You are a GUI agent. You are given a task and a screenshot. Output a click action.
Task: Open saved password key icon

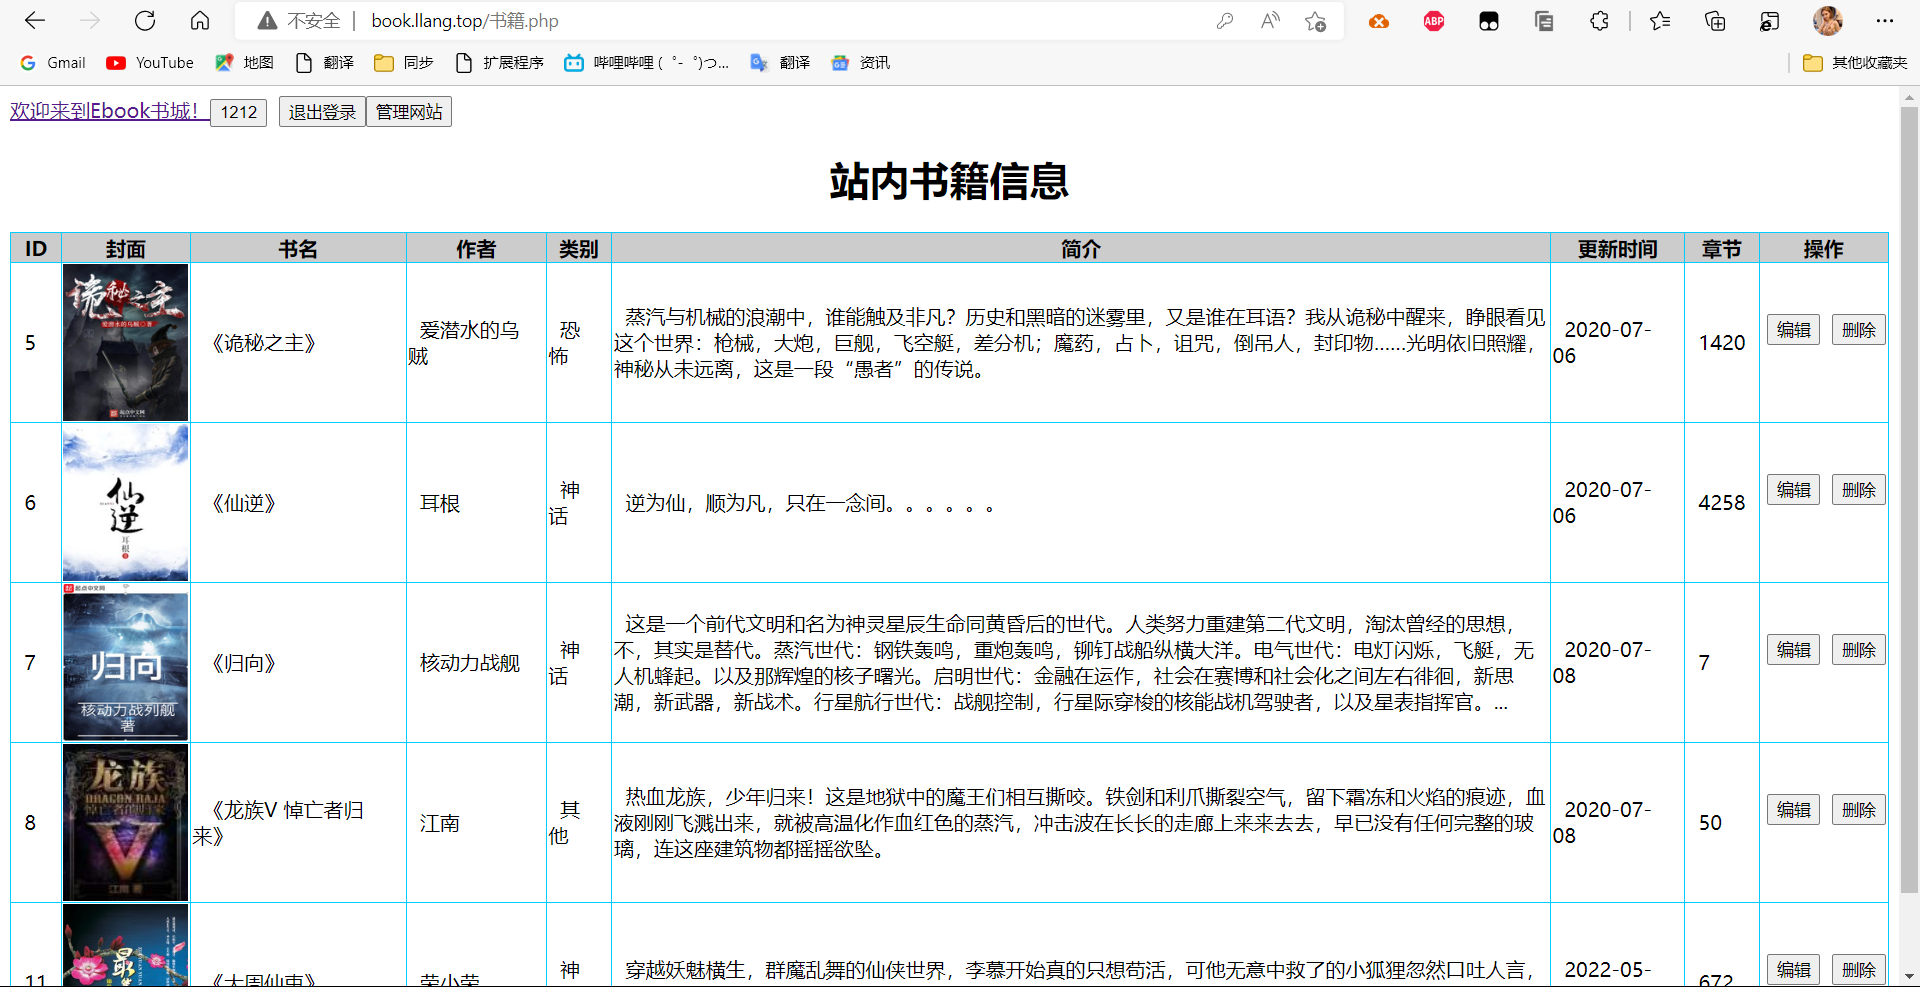[1225, 21]
